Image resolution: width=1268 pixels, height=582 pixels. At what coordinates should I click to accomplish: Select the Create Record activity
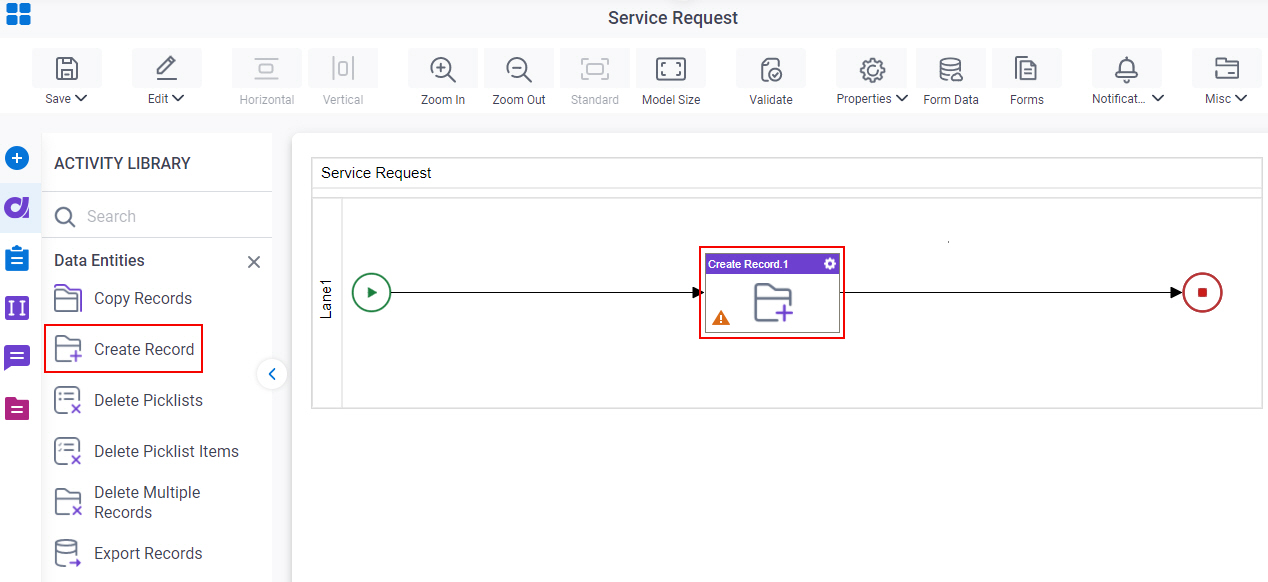(x=124, y=349)
